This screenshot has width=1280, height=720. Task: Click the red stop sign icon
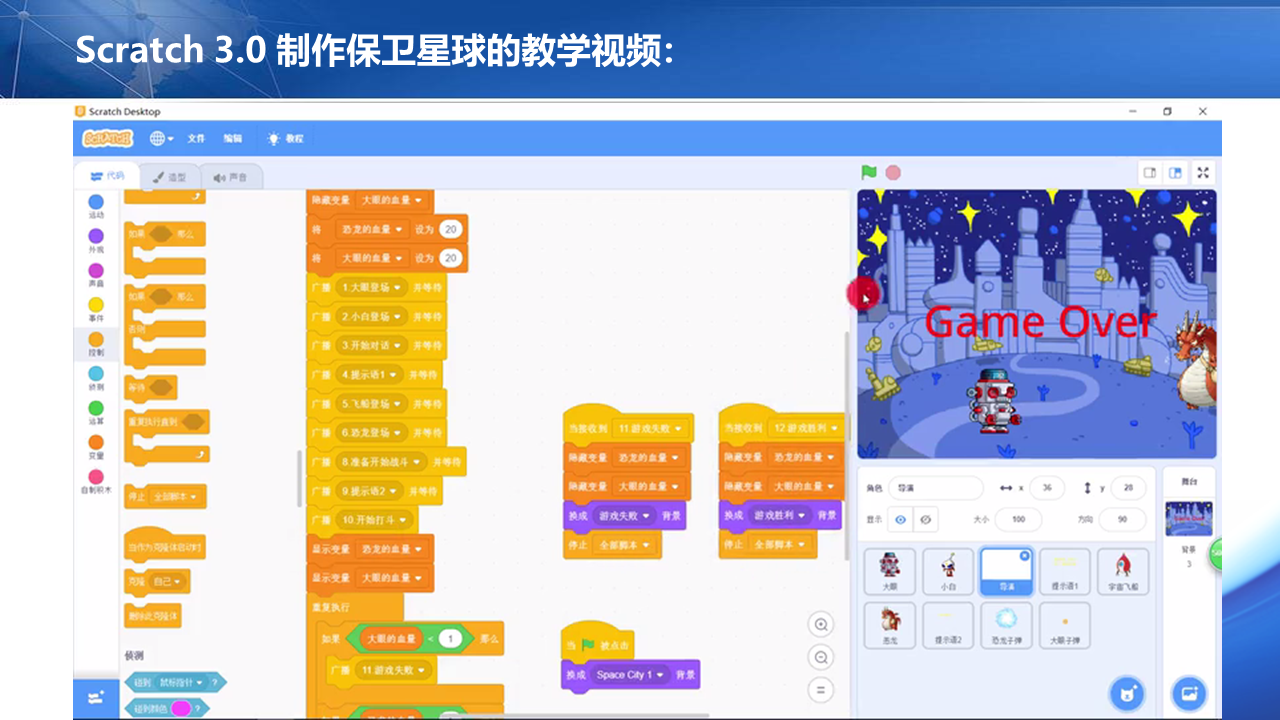(x=891, y=172)
